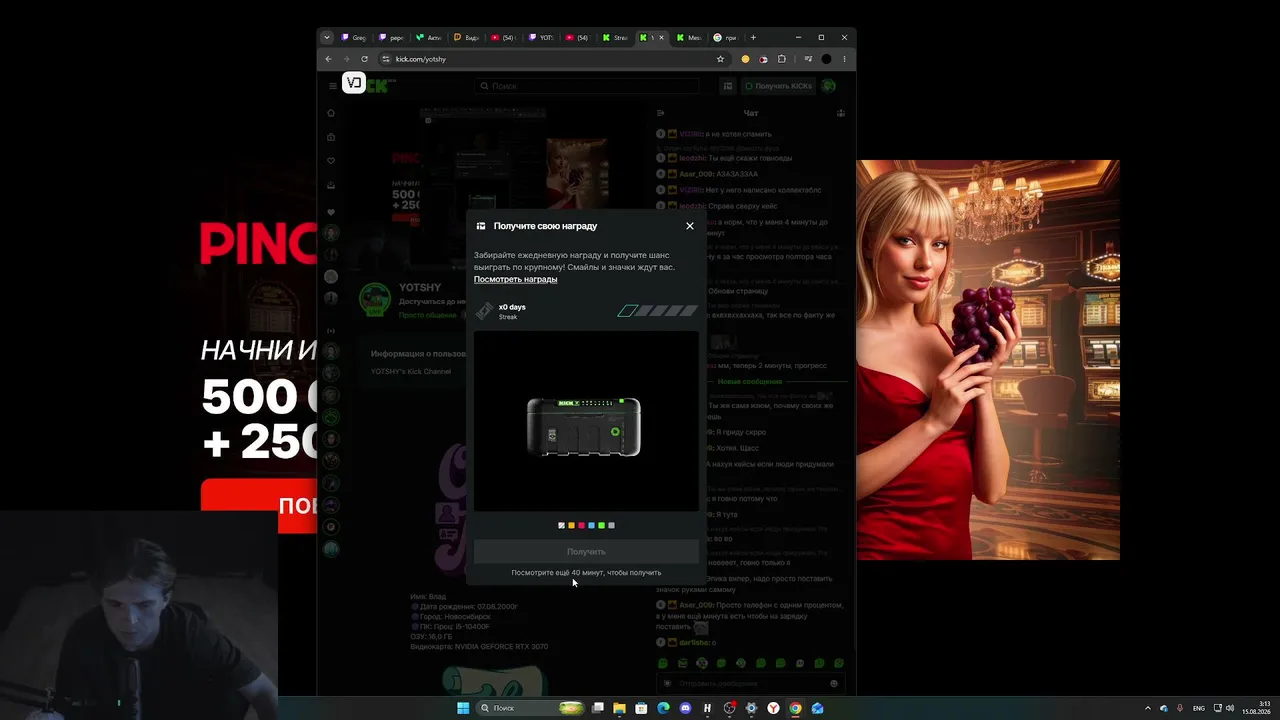The width and height of the screenshot is (1280, 720).
Task: Open File Explorer from the taskbar
Action: (619, 708)
